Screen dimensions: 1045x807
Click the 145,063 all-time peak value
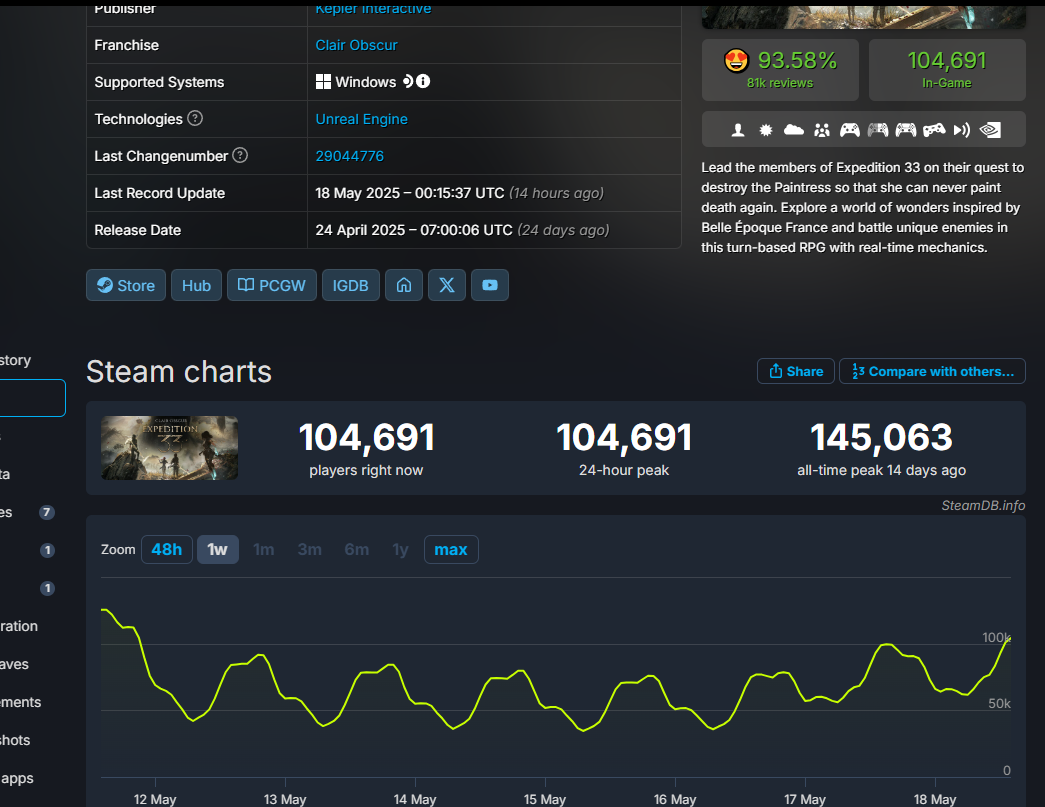click(881, 438)
